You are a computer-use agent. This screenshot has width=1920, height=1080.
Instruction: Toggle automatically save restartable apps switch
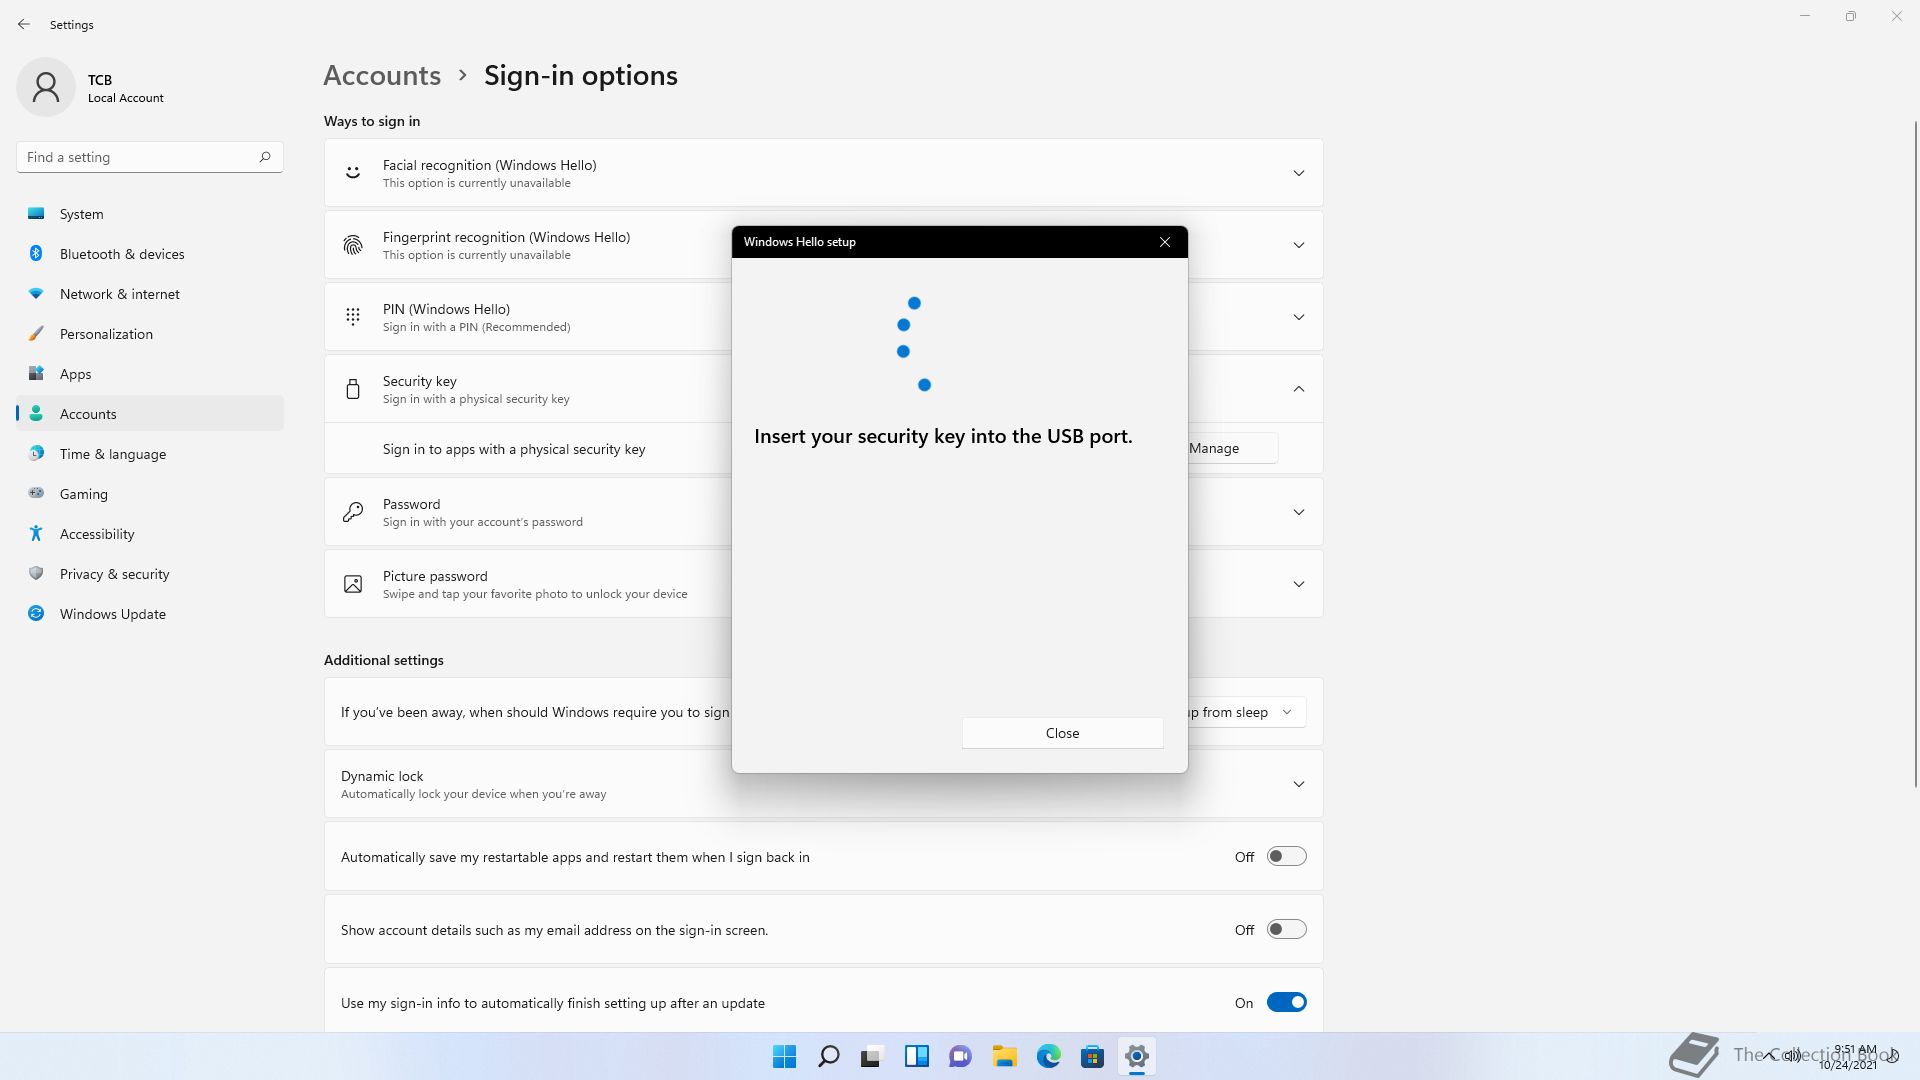pyautogui.click(x=1287, y=857)
